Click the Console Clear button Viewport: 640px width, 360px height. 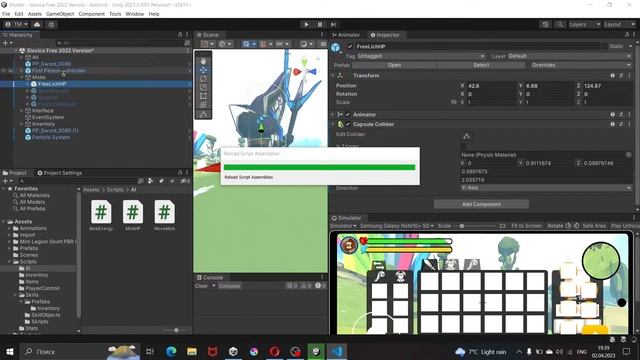pyautogui.click(x=201, y=286)
